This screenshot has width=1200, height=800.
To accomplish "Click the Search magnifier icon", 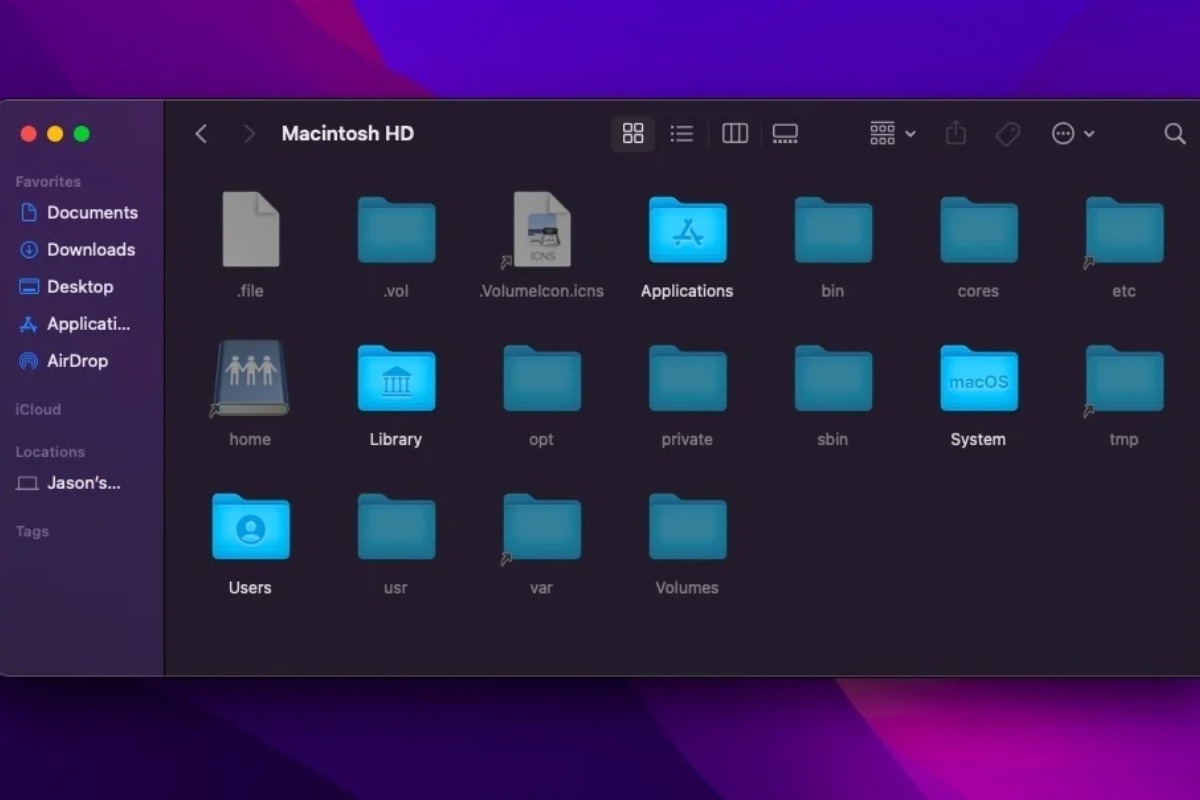I will click(1175, 134).
